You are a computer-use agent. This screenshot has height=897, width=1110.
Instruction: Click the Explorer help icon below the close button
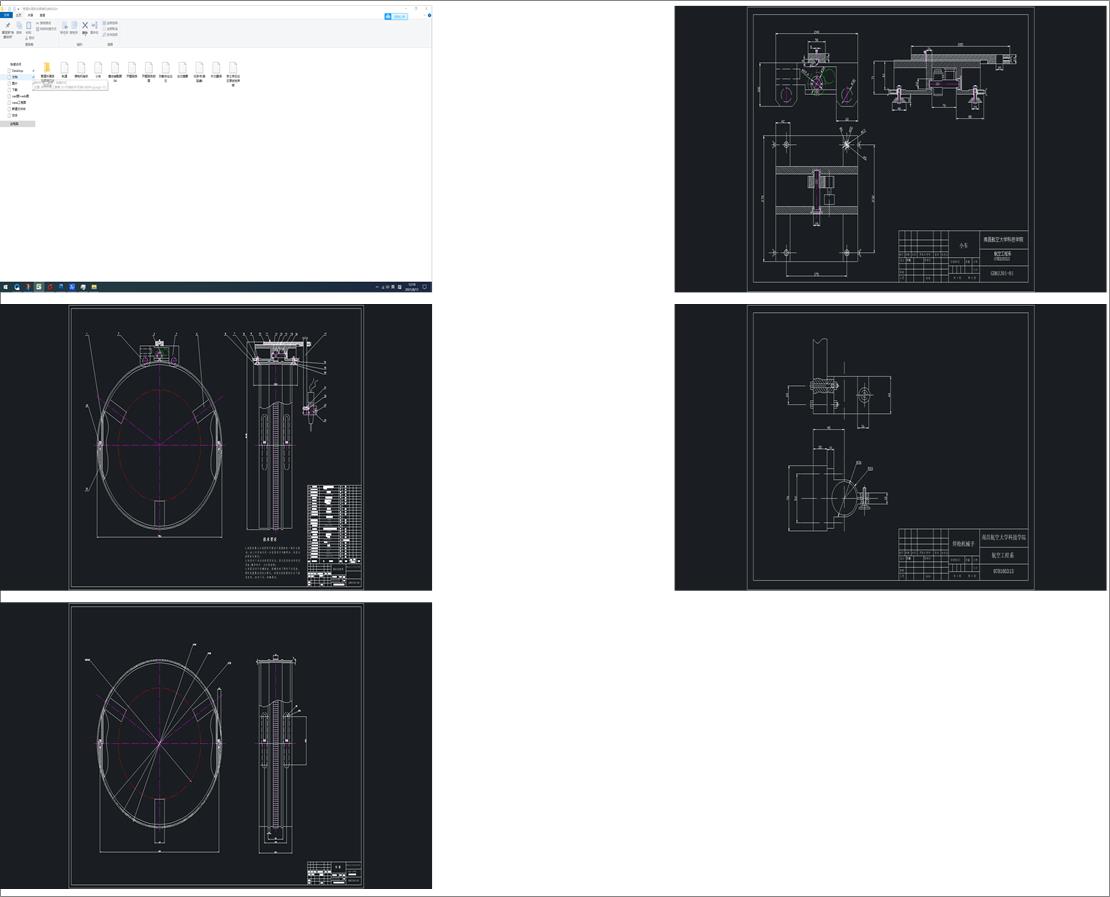(x=429, y=15)
